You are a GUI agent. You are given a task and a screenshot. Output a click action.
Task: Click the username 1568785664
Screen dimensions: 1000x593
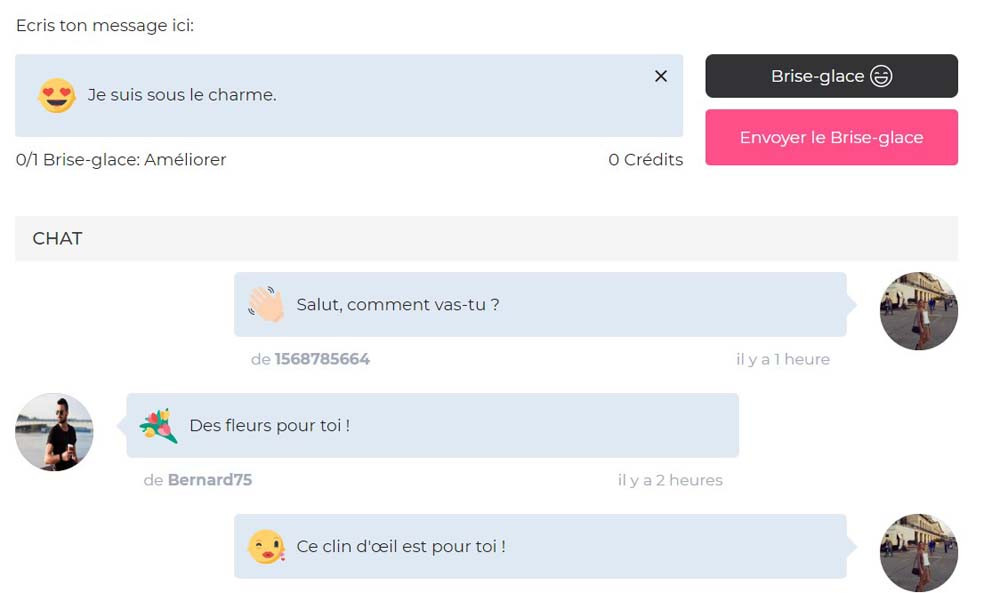point(322,359)
